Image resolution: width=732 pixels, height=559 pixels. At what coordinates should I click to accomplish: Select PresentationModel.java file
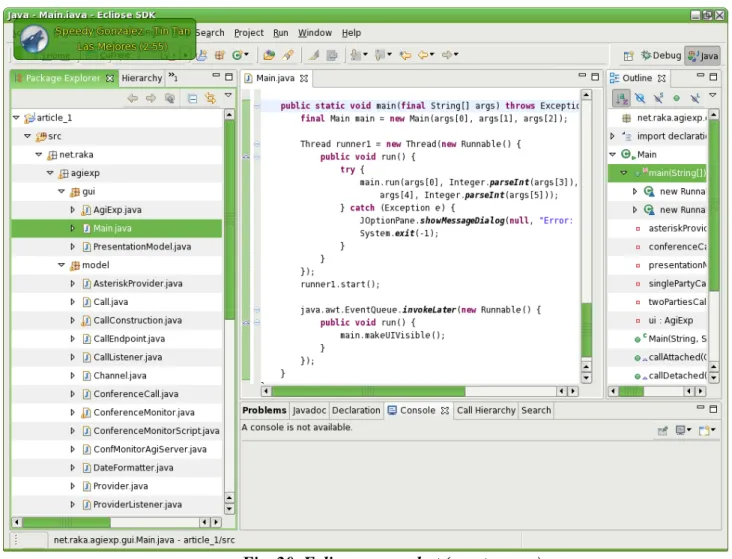(142, 247)
